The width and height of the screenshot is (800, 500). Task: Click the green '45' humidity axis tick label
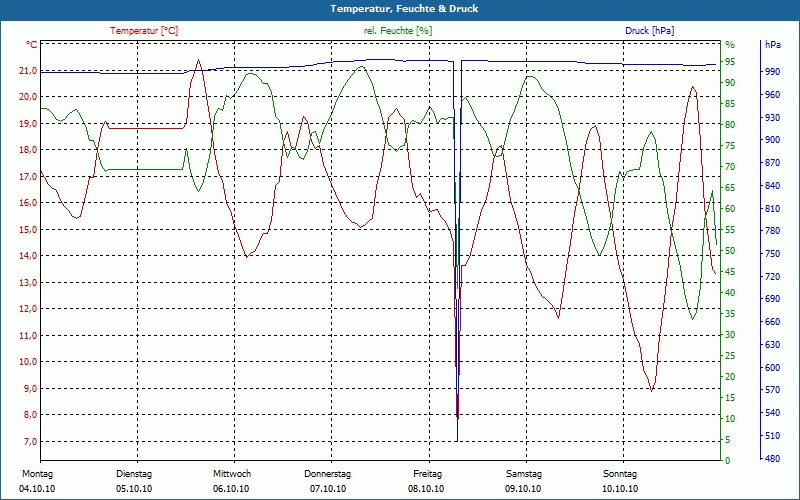[x=730, y=272]
